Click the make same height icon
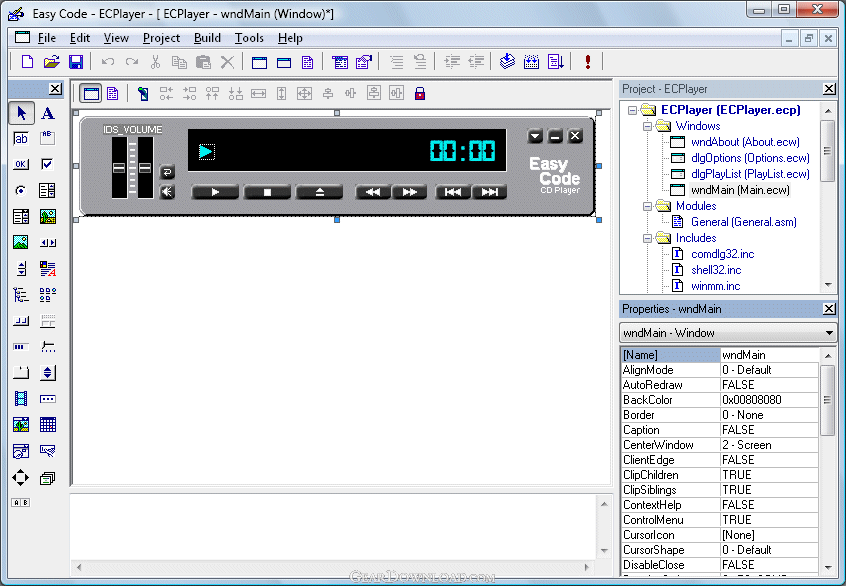The image size is (846, 586). click(x=281, y=94)
